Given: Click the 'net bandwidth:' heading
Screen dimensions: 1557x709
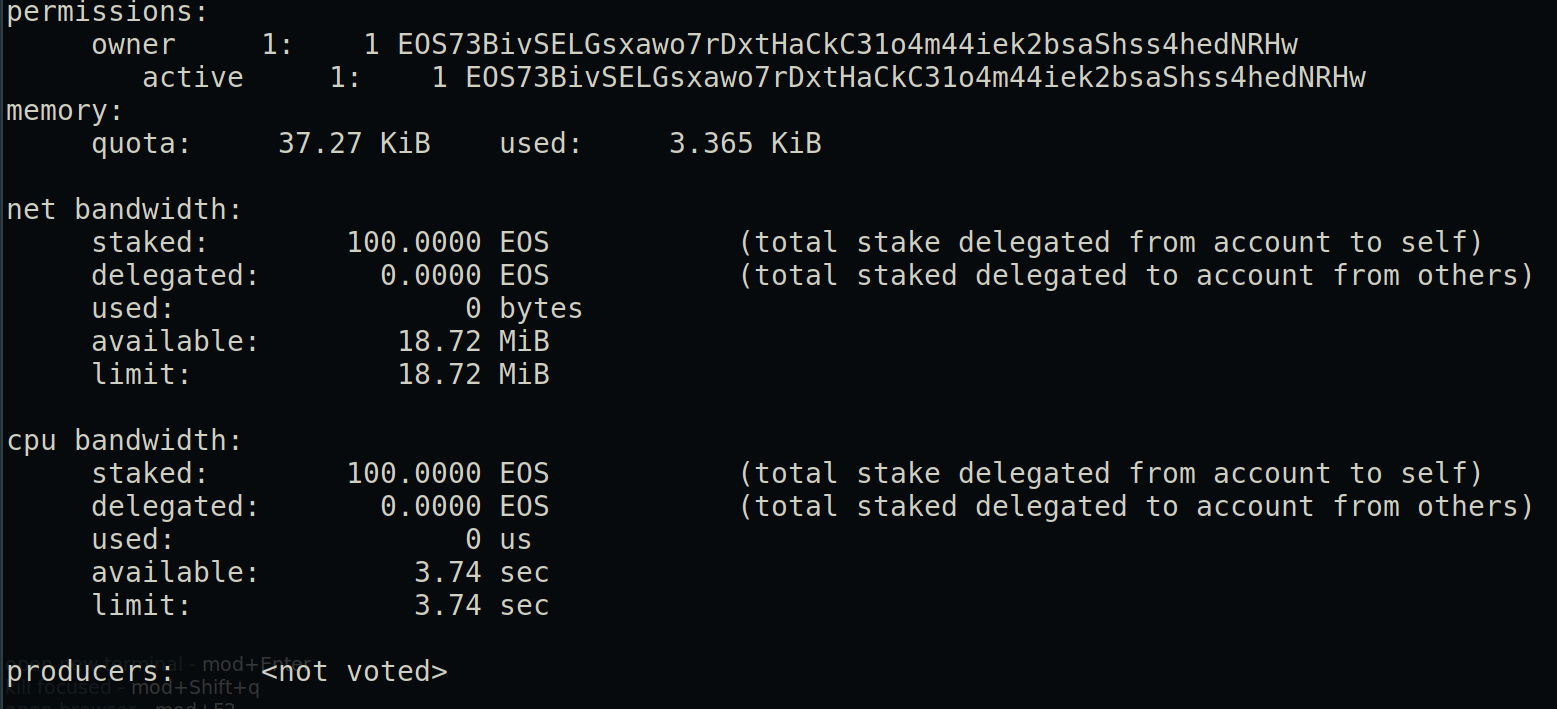Looking at the screenshot, I should click(x=125, y=210).
